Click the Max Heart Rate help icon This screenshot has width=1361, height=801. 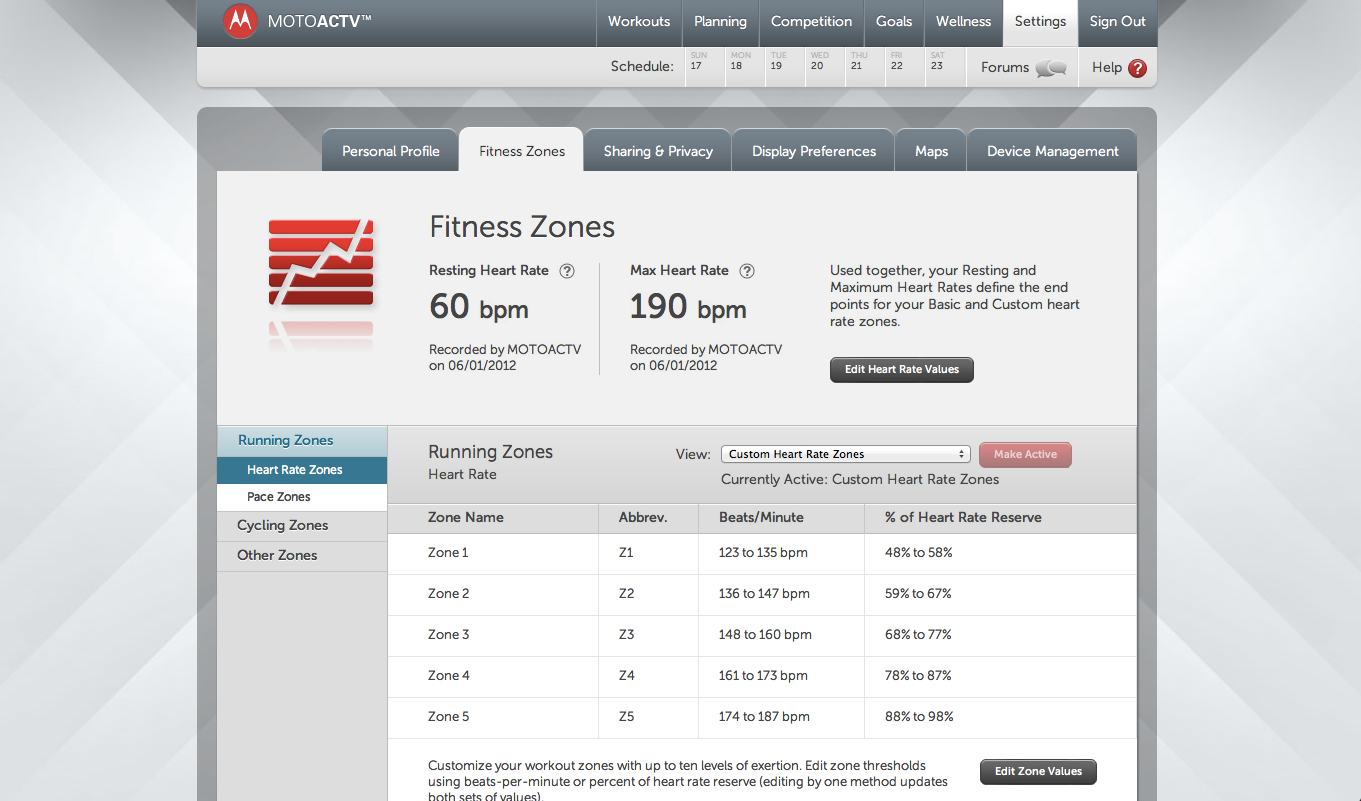(x=747, y=271)
